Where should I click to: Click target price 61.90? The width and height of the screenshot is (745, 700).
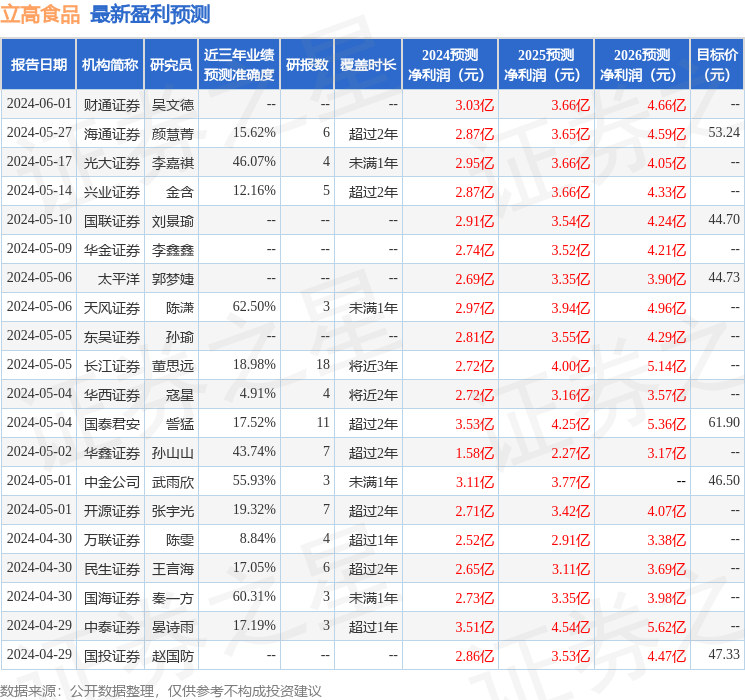724,422
